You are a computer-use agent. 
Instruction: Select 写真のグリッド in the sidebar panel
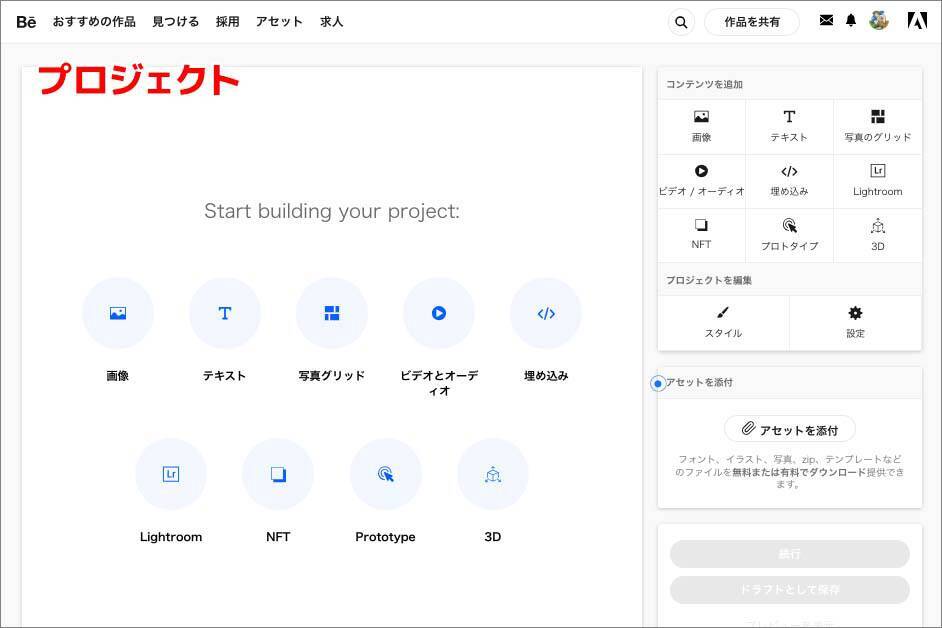click(x=877, y=126)
